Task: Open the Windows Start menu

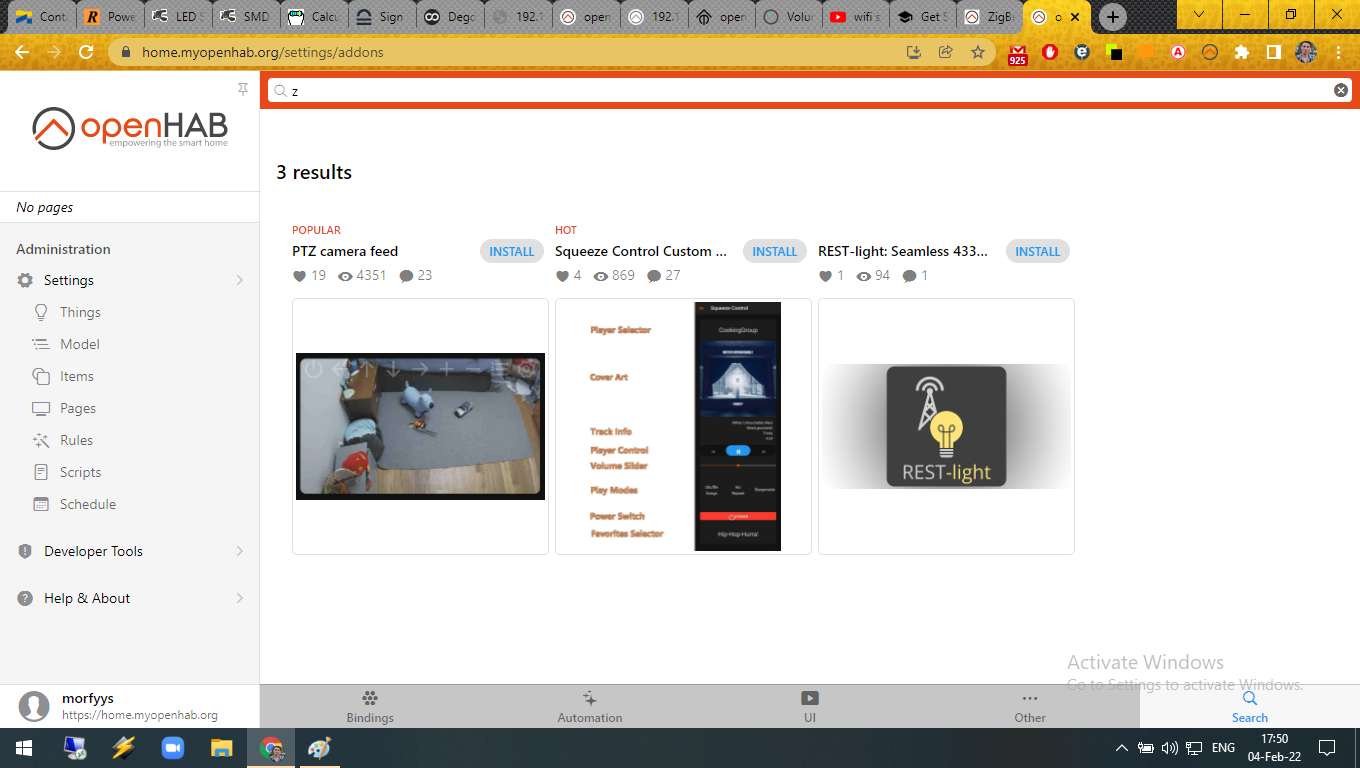Action: [x=22, y=748]
